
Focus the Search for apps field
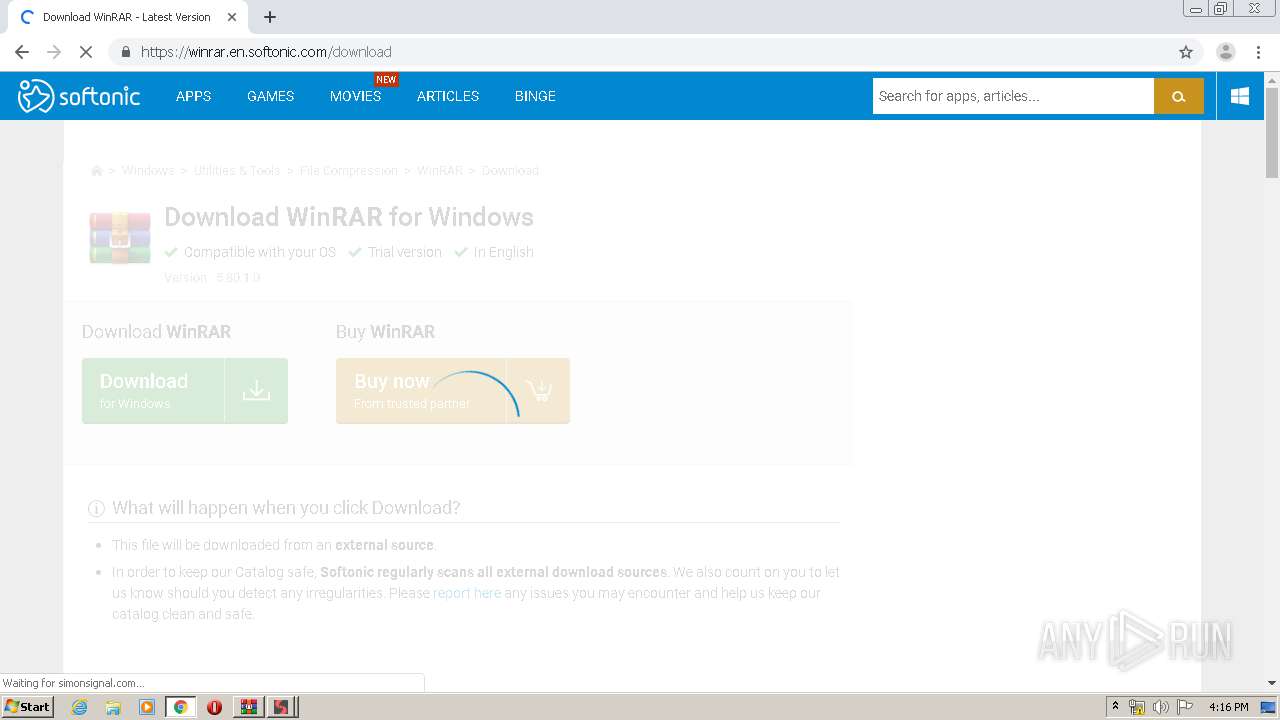[x=1013, y=96]
